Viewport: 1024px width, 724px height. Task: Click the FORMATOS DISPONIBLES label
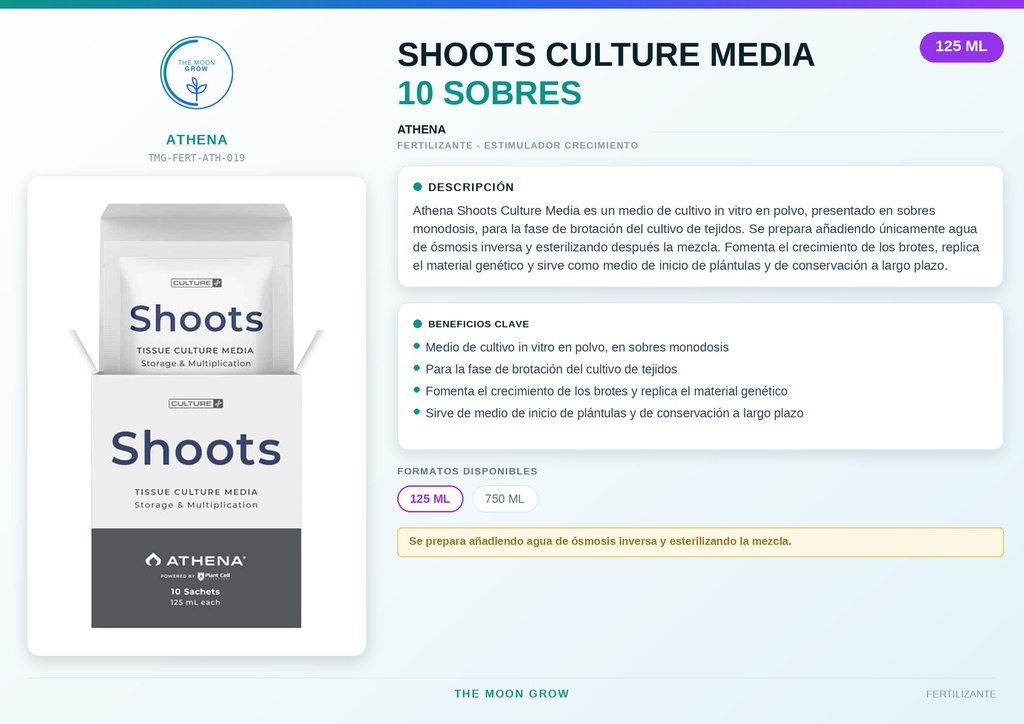[x=468, y=471]
